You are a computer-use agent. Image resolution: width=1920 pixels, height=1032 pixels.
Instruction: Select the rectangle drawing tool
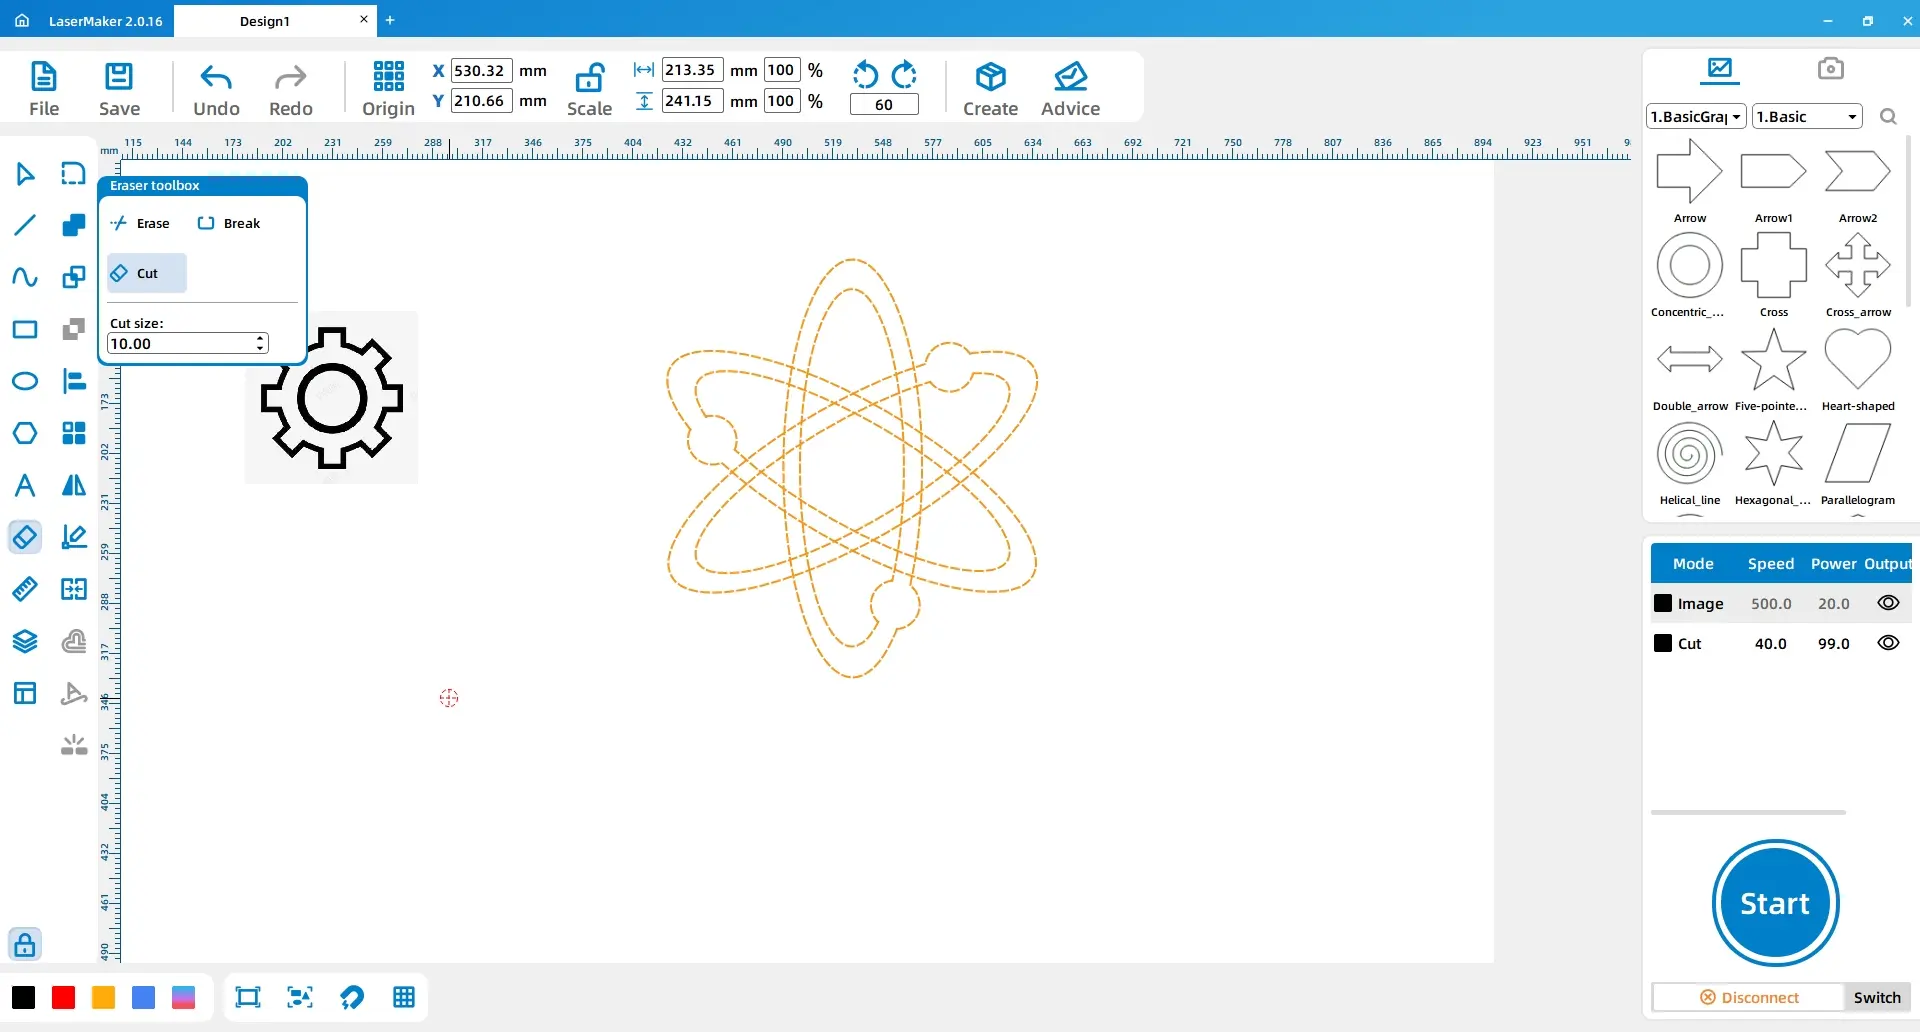click(25, 329)
